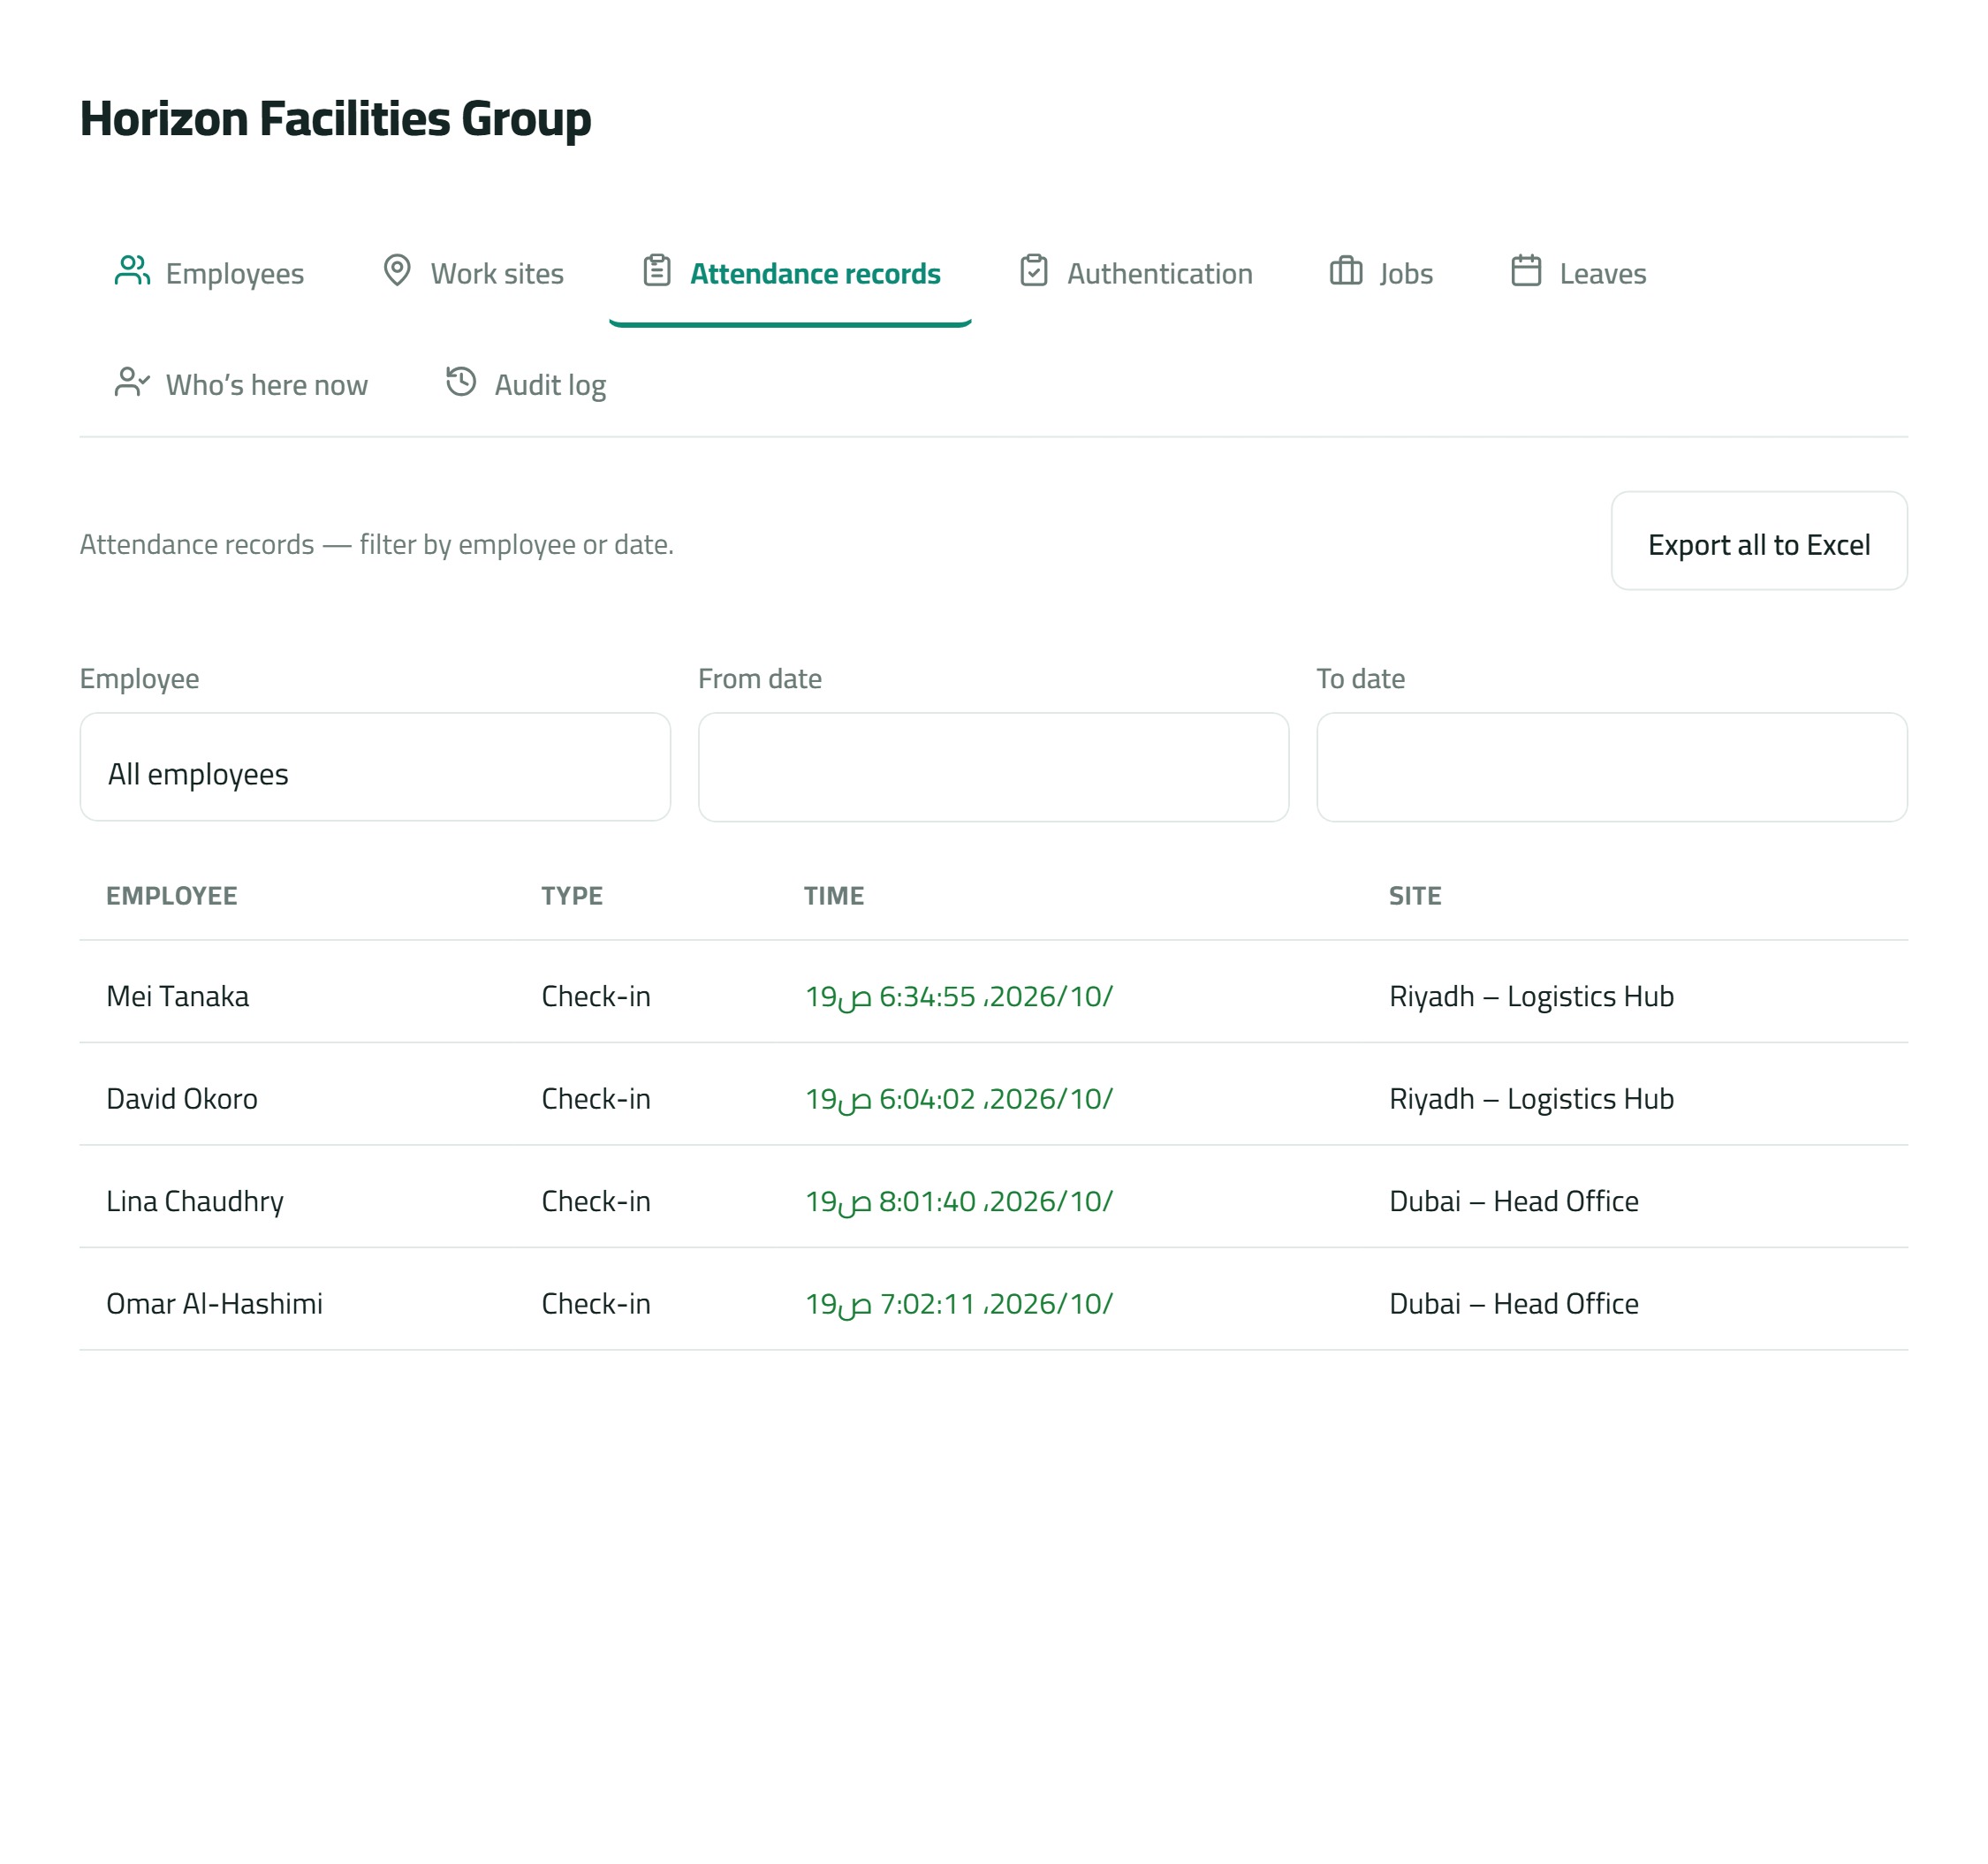Click the 6:34:55 timestamp

coord(959,996)
